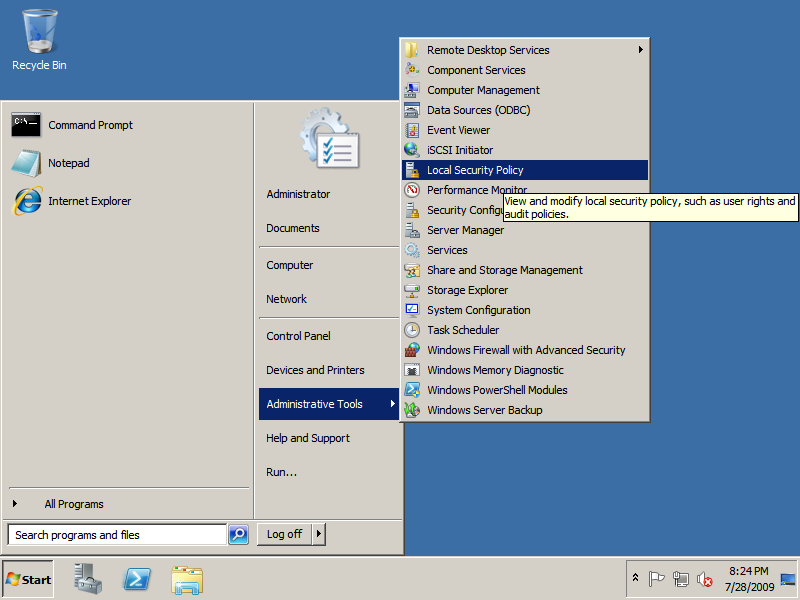Click the iSCSI Initiator globe icon
The height and width of the screenshot is (600, 800).
click(412, 150)
